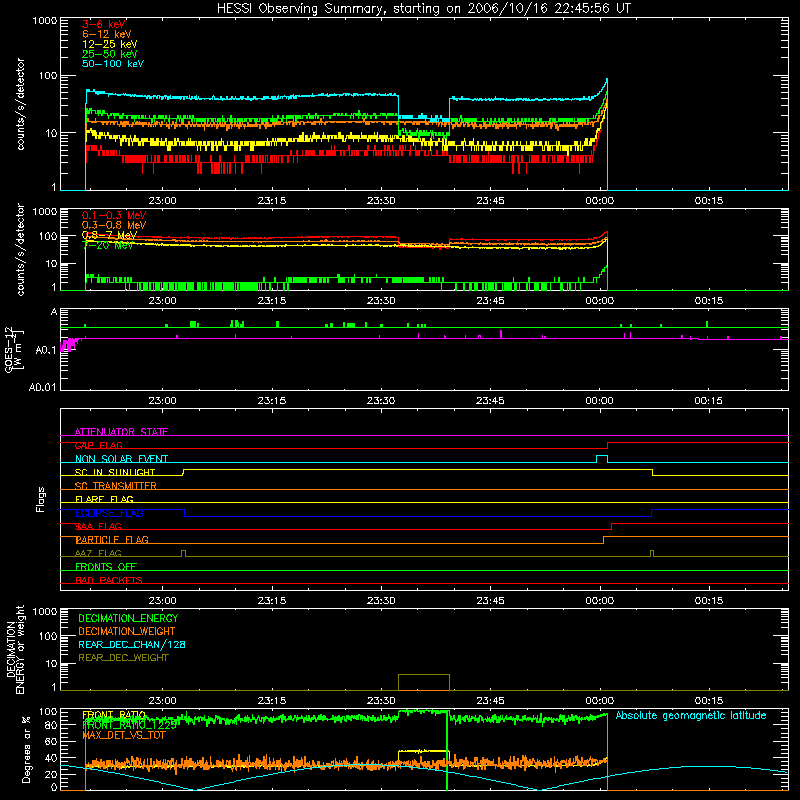Click the olive REAR_DEC_WEIGHT step box in decimation plot
Viewport: 800px width, 800px height.
pyautogui.click(x=424, y=682)
